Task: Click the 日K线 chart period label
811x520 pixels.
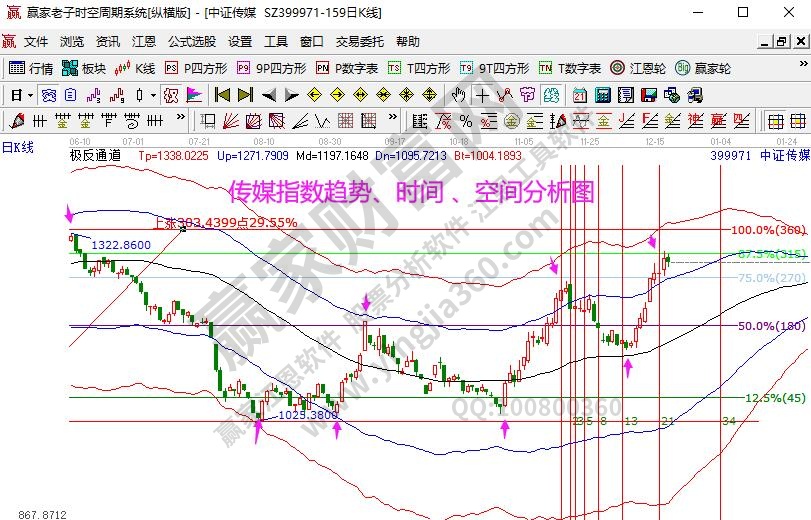Action: point(18,147)
